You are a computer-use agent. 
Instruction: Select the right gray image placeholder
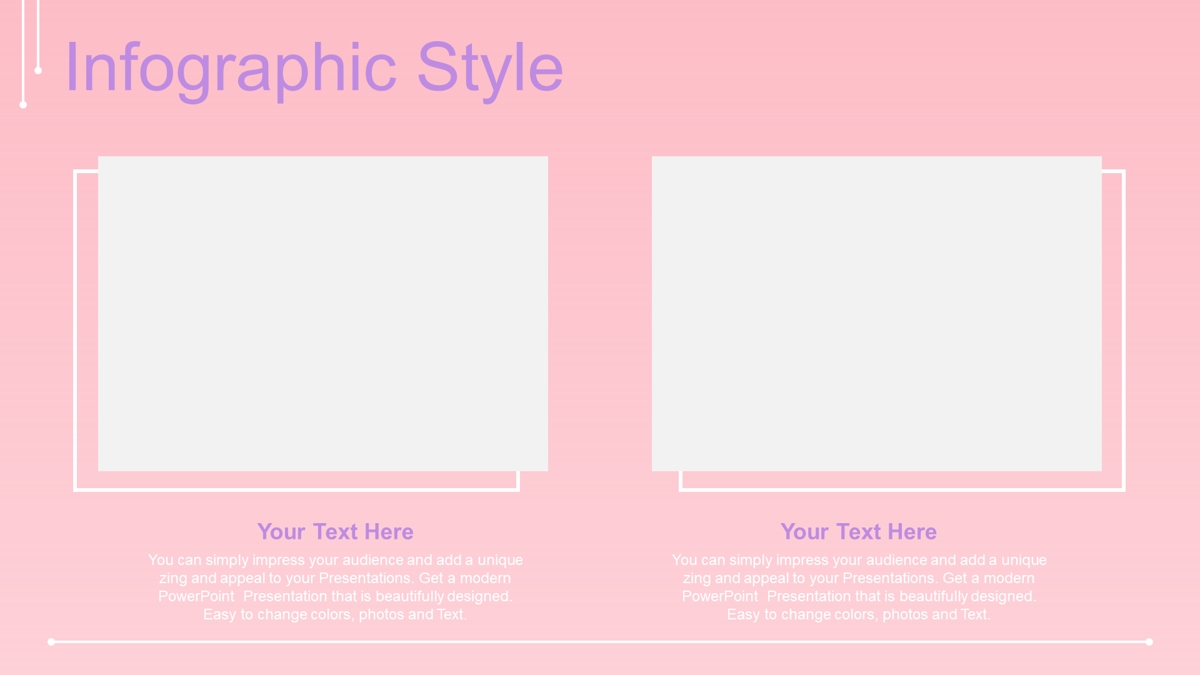877,313
